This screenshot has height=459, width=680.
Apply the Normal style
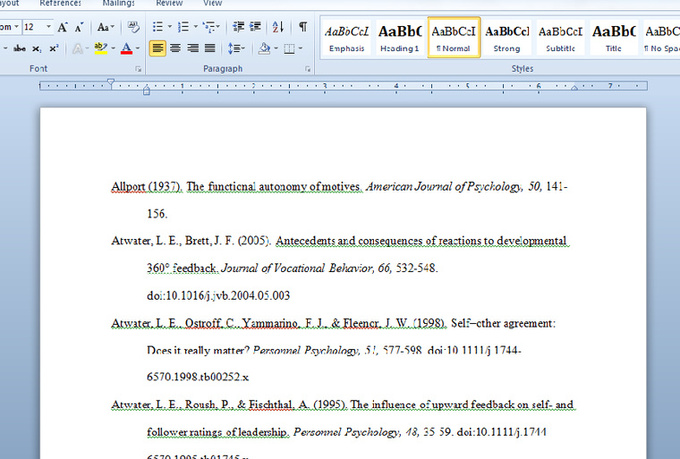point(454,38)
